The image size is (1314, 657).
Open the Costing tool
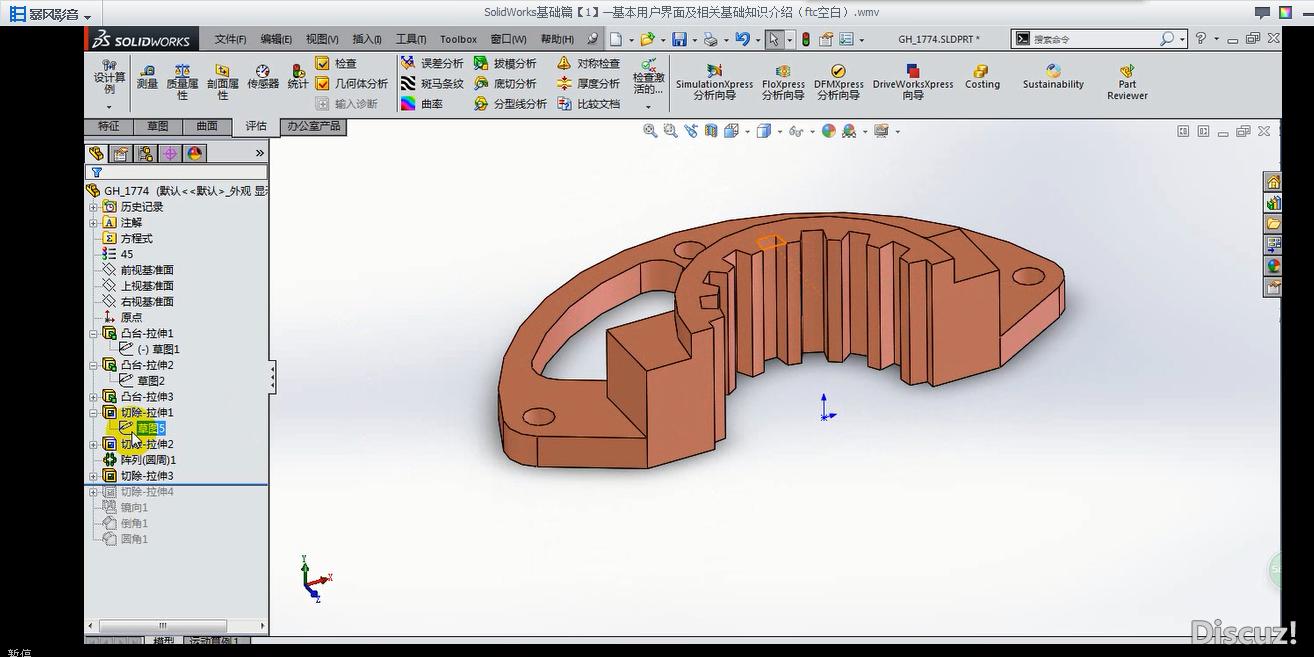pyautogui.click(x=982, y=77)
